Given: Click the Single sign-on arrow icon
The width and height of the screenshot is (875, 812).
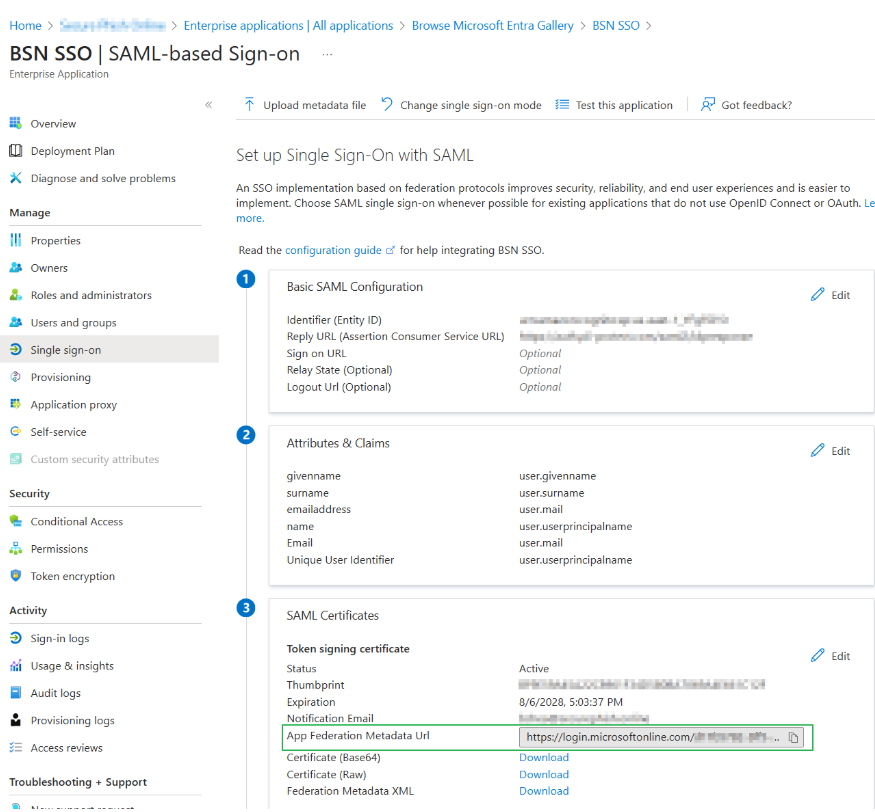Looking at the screenshot, I should [x=16, y=349].
